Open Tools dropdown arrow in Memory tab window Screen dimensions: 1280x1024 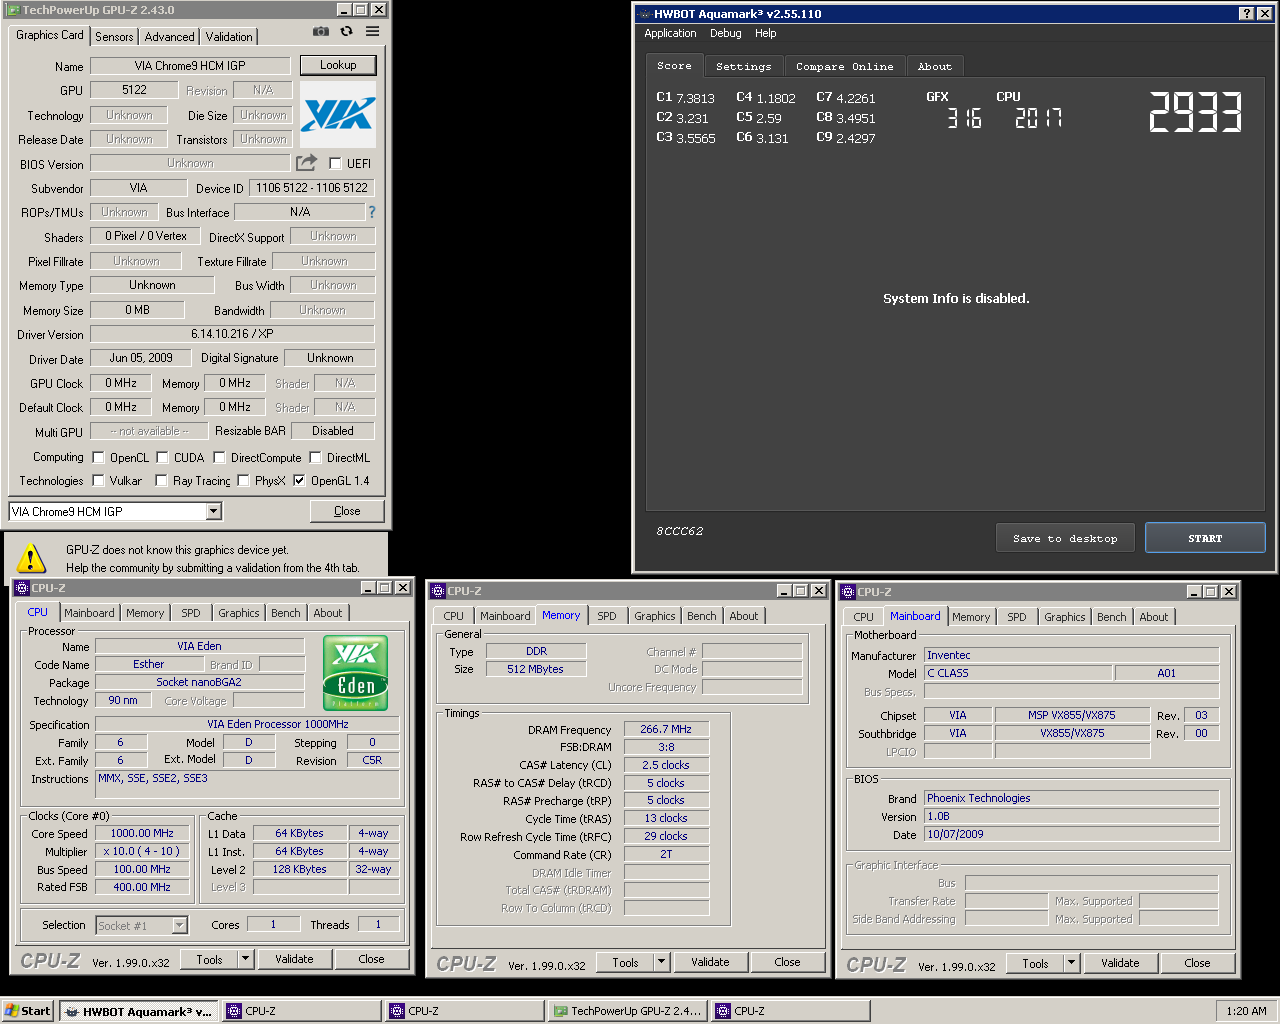pyautogui.click(x=661, y=962)
